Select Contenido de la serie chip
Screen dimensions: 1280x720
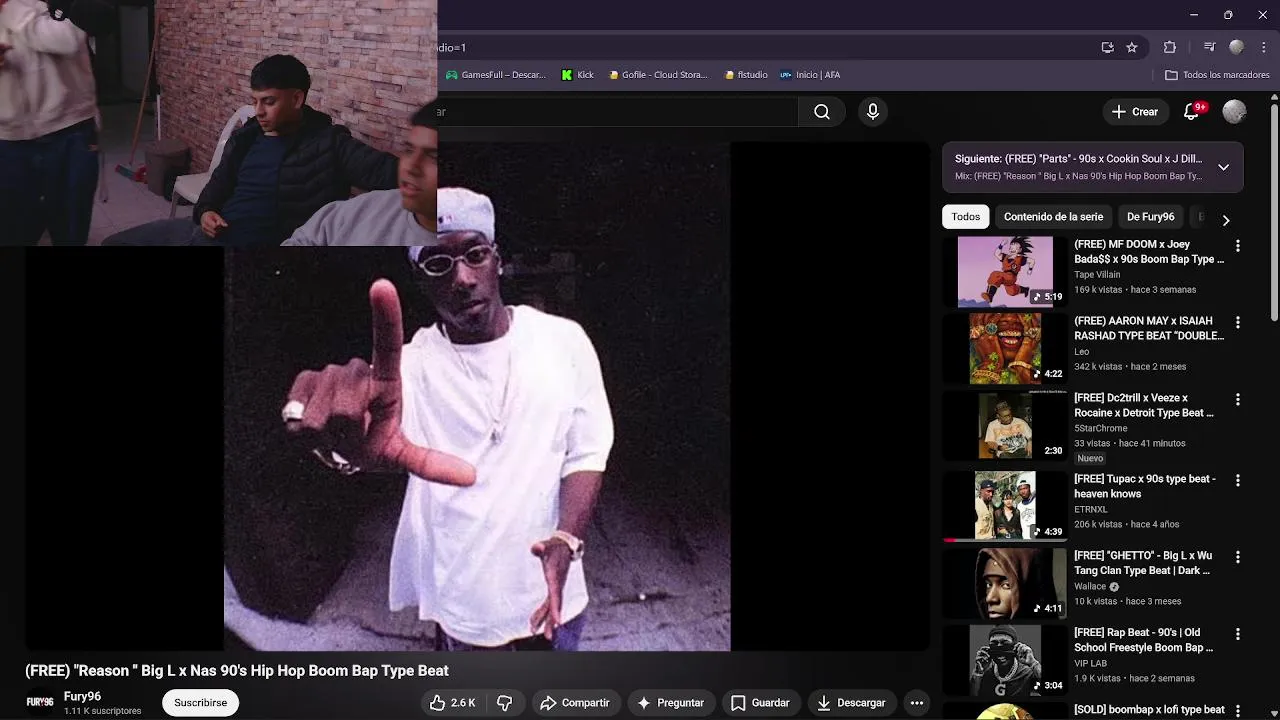tap(1053, 217)
